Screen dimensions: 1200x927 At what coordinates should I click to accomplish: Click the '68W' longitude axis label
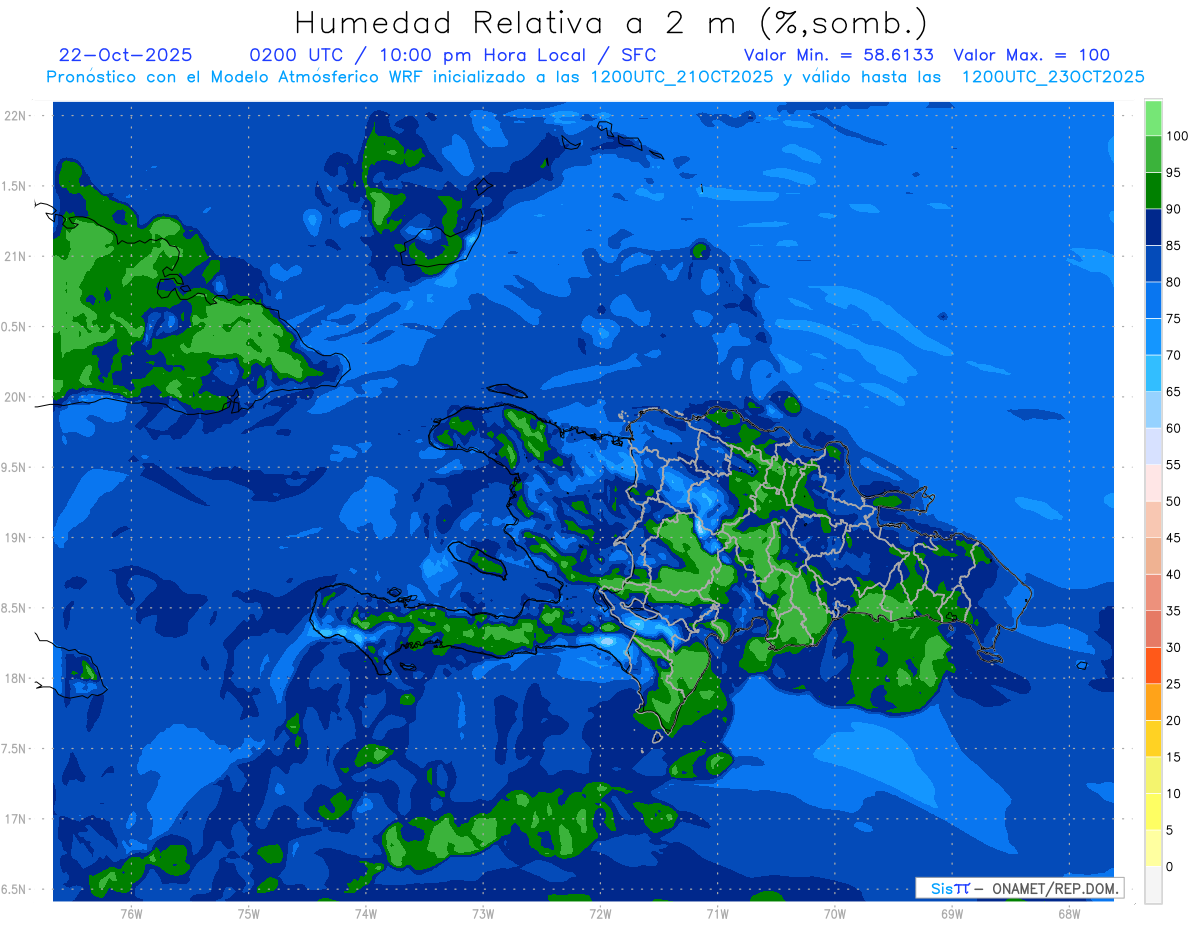1069,914
